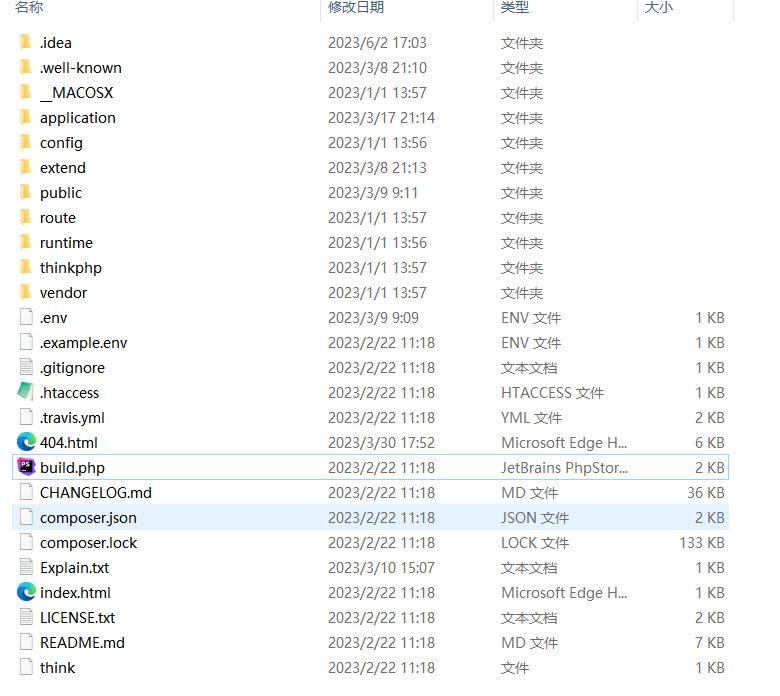Select the composer.lock file name

[x=88, y=543]
